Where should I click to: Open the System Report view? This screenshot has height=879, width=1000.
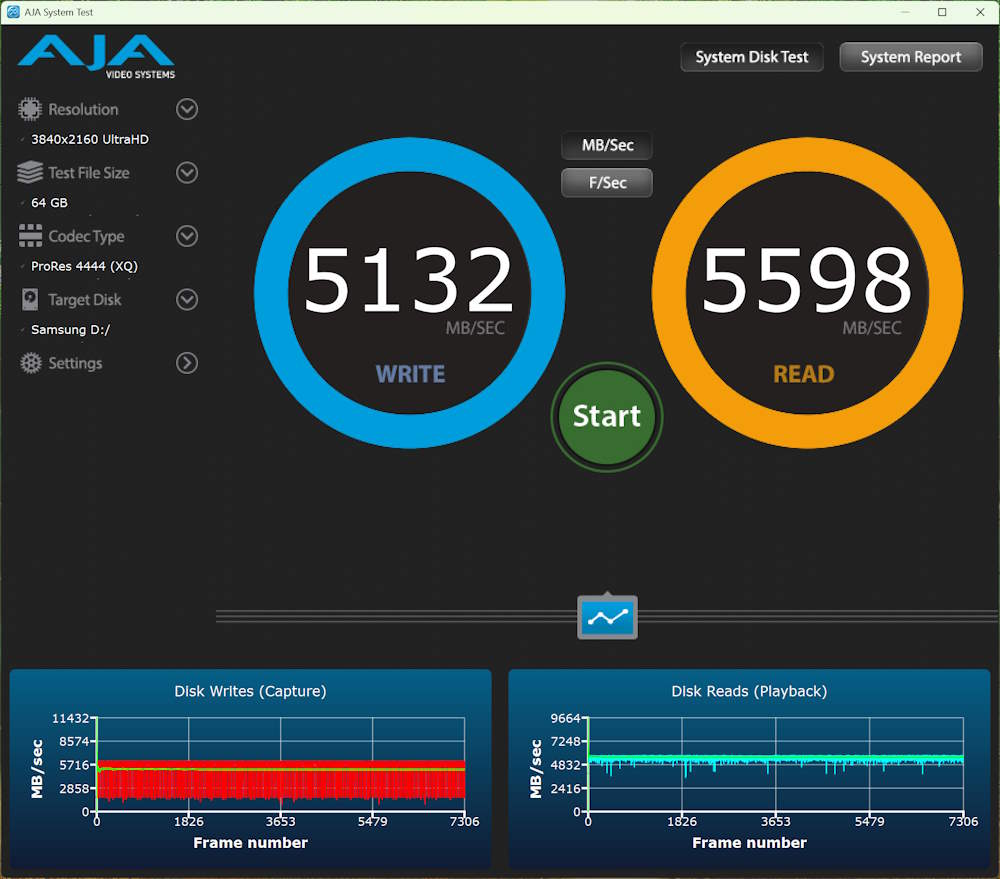pos(910,57)
